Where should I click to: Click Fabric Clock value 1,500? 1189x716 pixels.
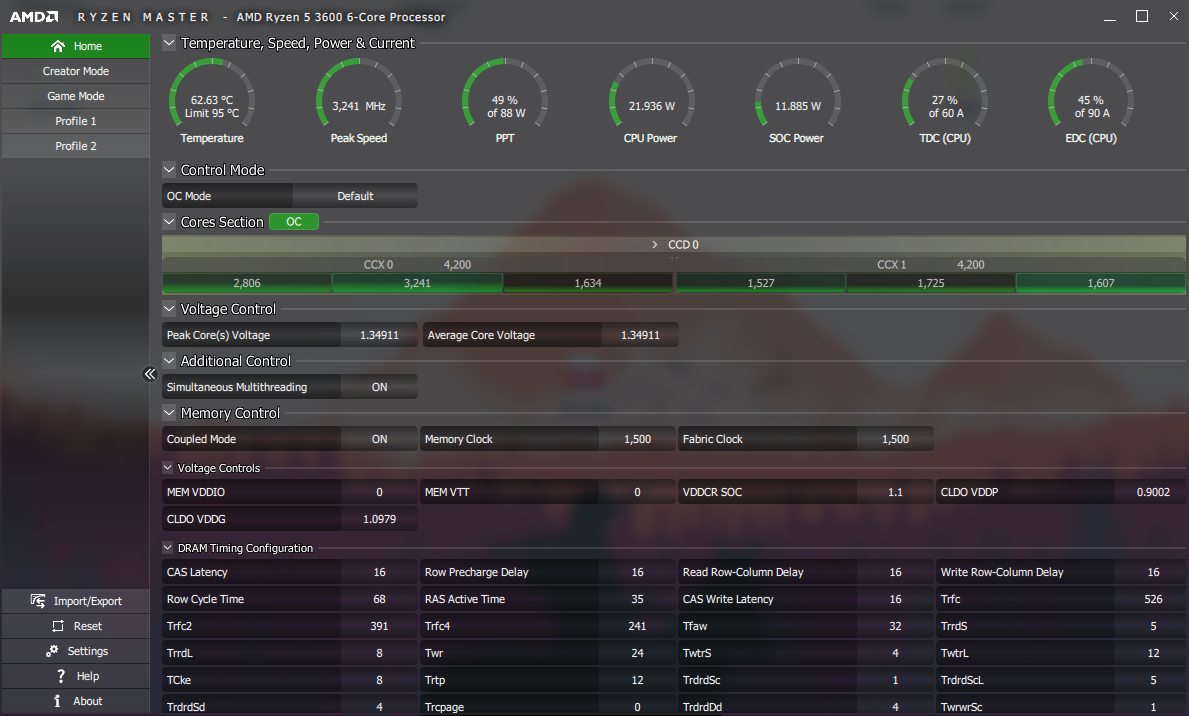[895, 439]
